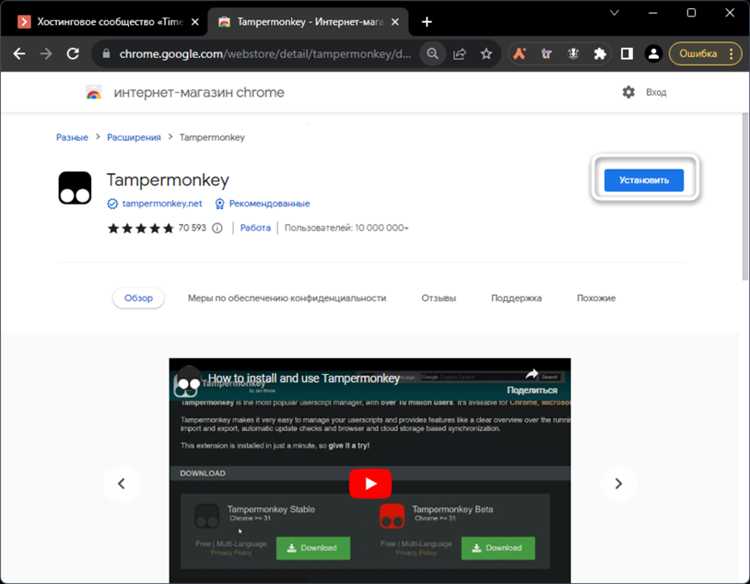Open the Extensions puzzle piece menu

click(600, 54)
